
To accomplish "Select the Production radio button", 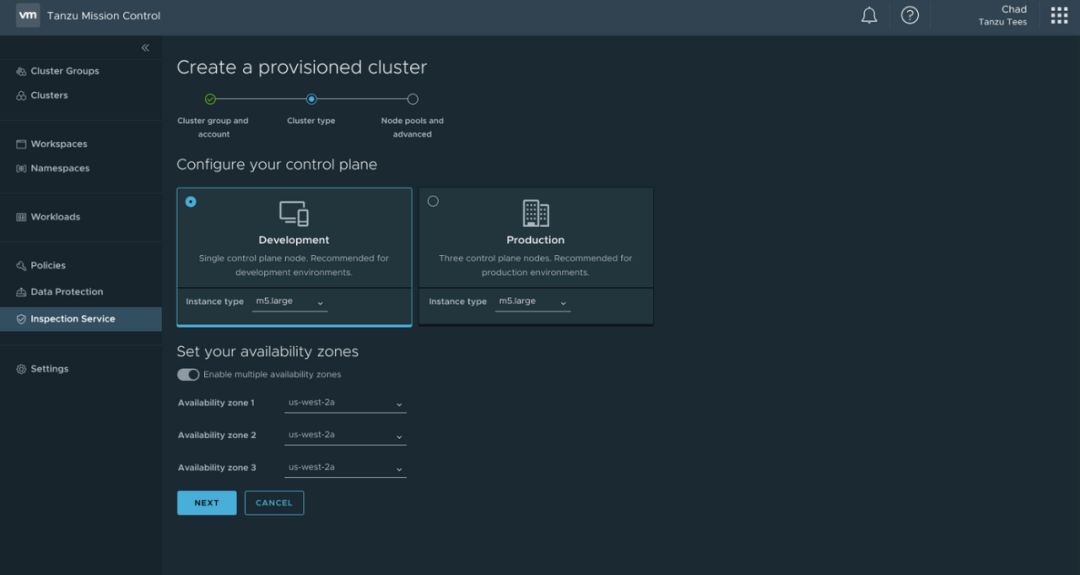I will pos(433,201).
